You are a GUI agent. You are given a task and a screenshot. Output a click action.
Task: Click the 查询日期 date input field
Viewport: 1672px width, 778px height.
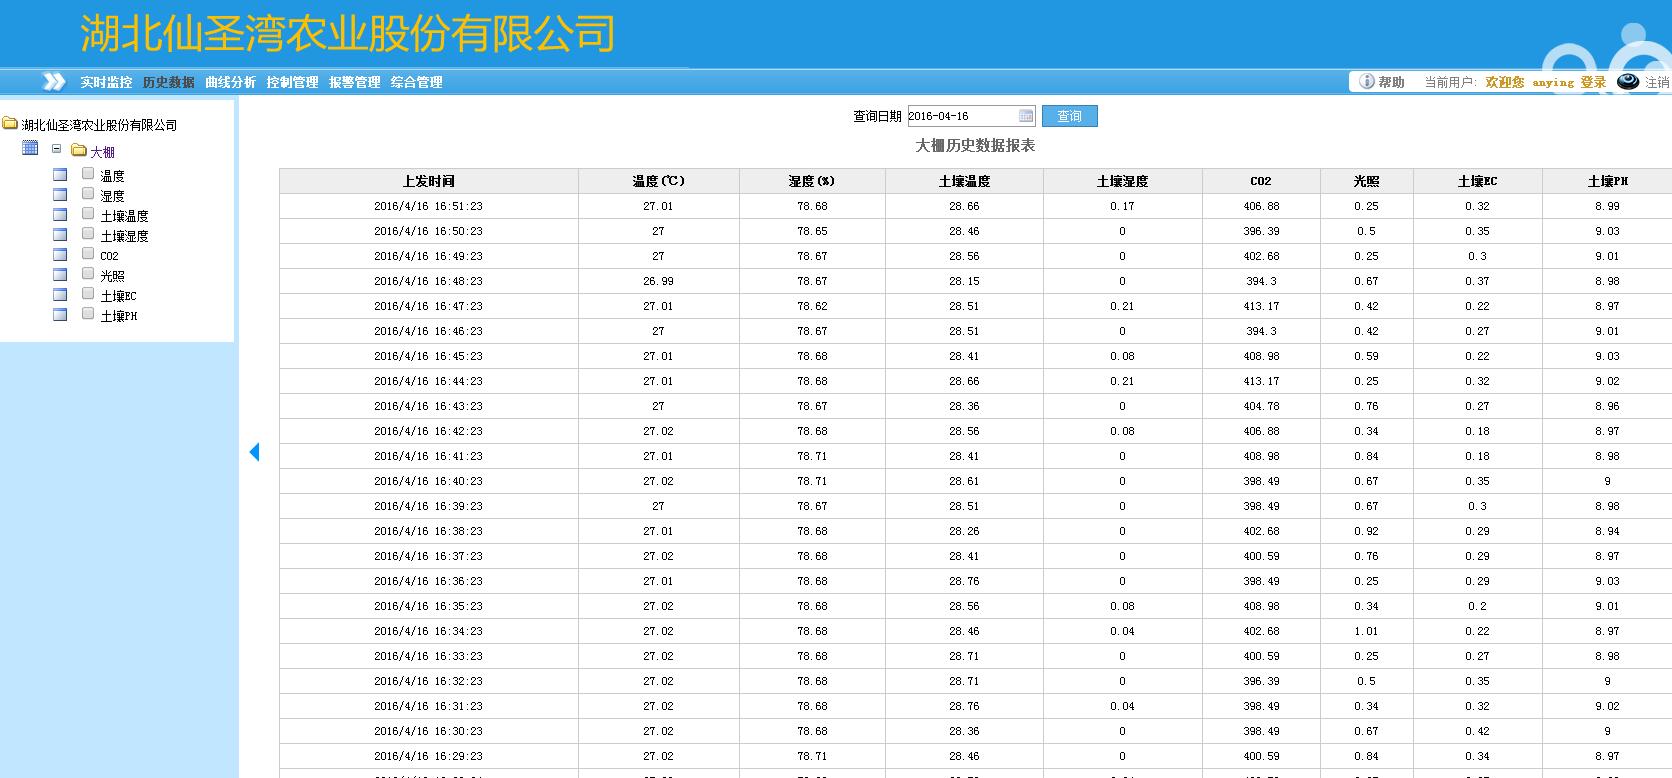click(960, 116)
